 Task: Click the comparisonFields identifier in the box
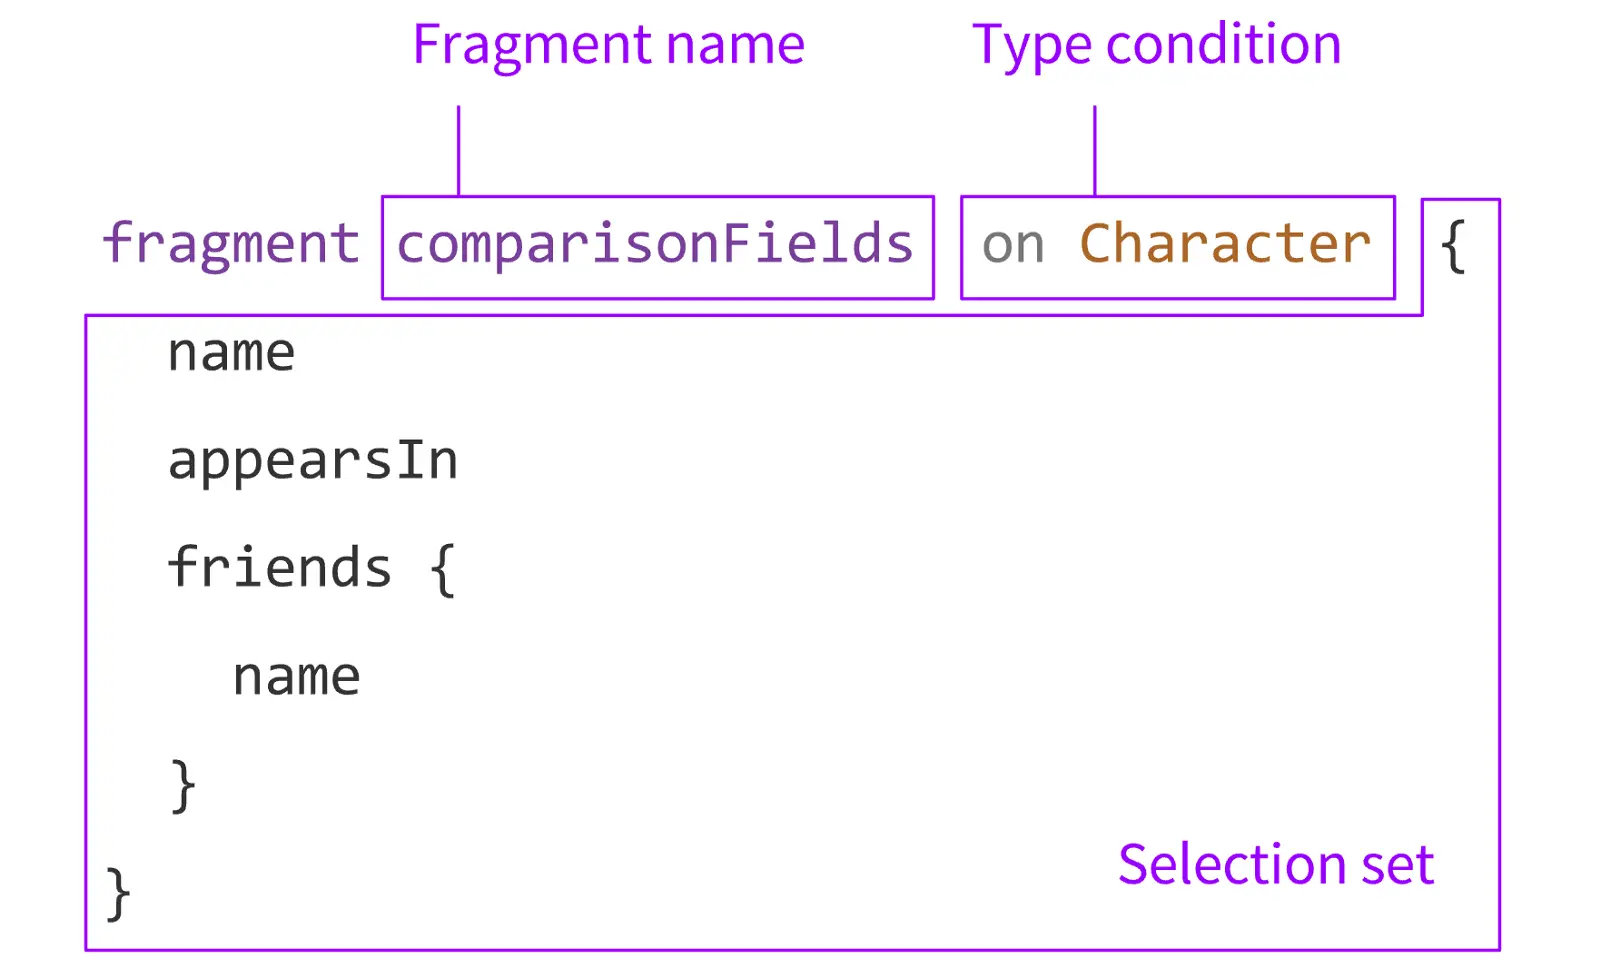point(655,245)
